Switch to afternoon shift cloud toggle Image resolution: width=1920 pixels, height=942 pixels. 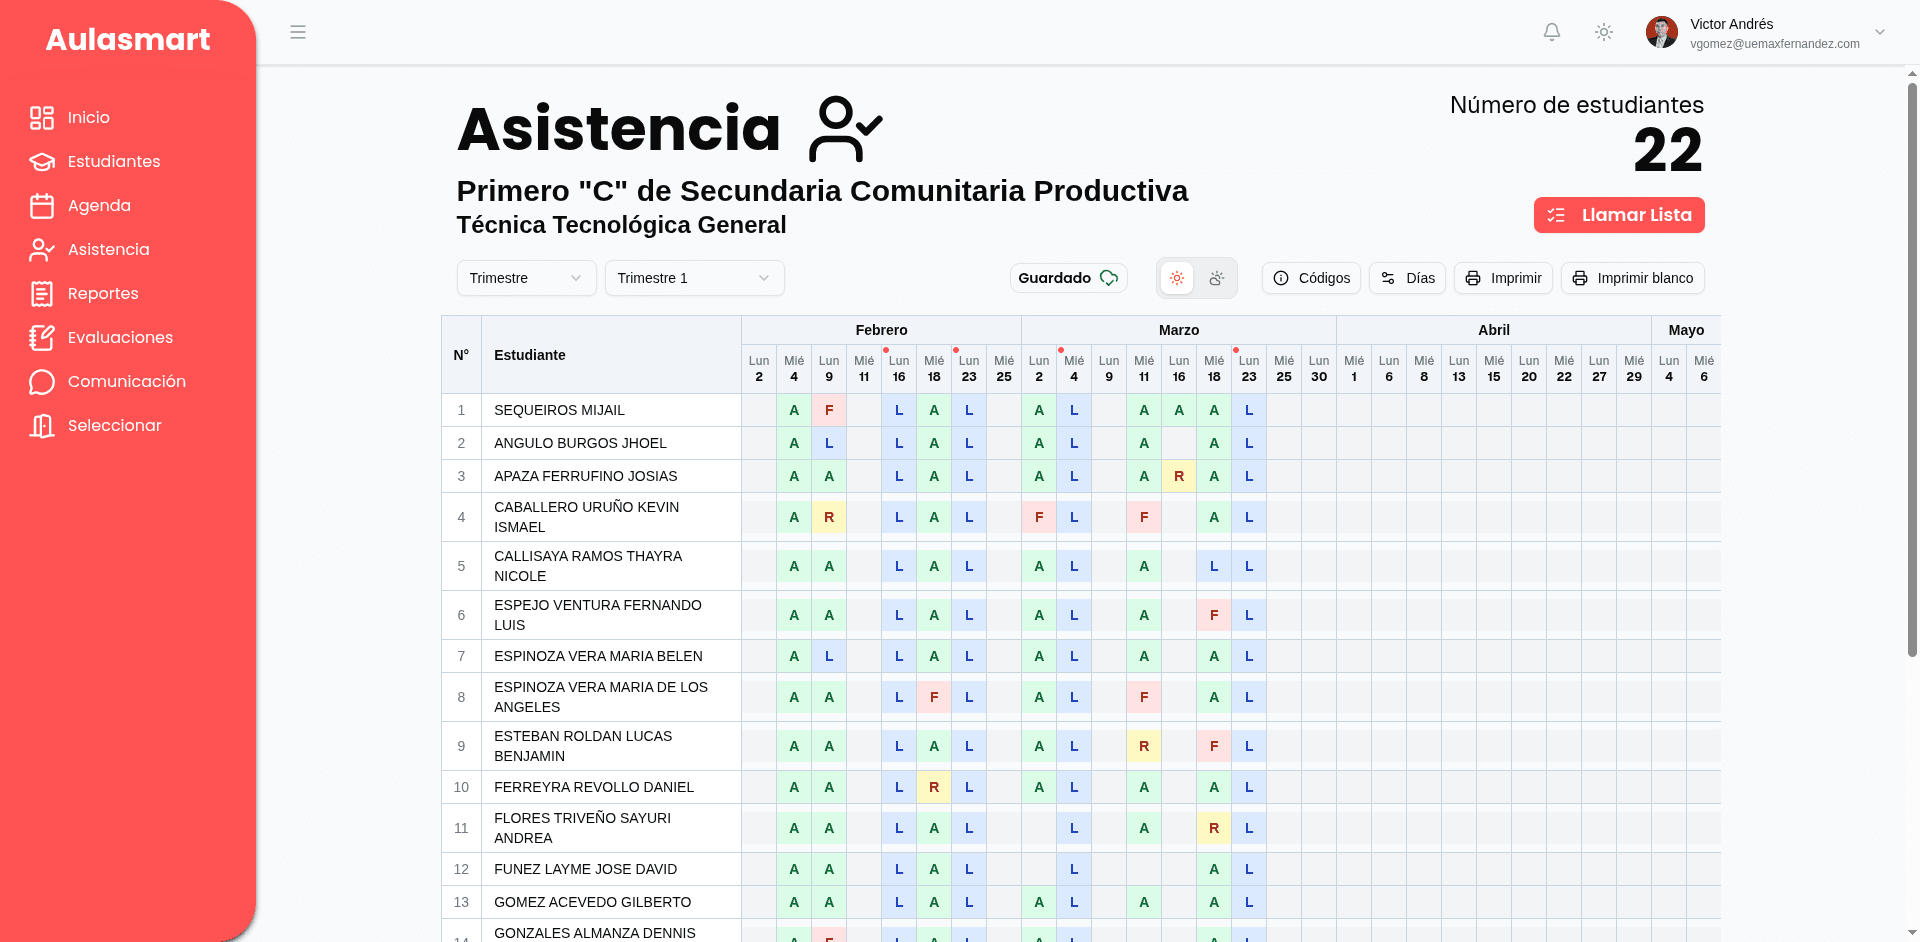tap(1216, 278)
